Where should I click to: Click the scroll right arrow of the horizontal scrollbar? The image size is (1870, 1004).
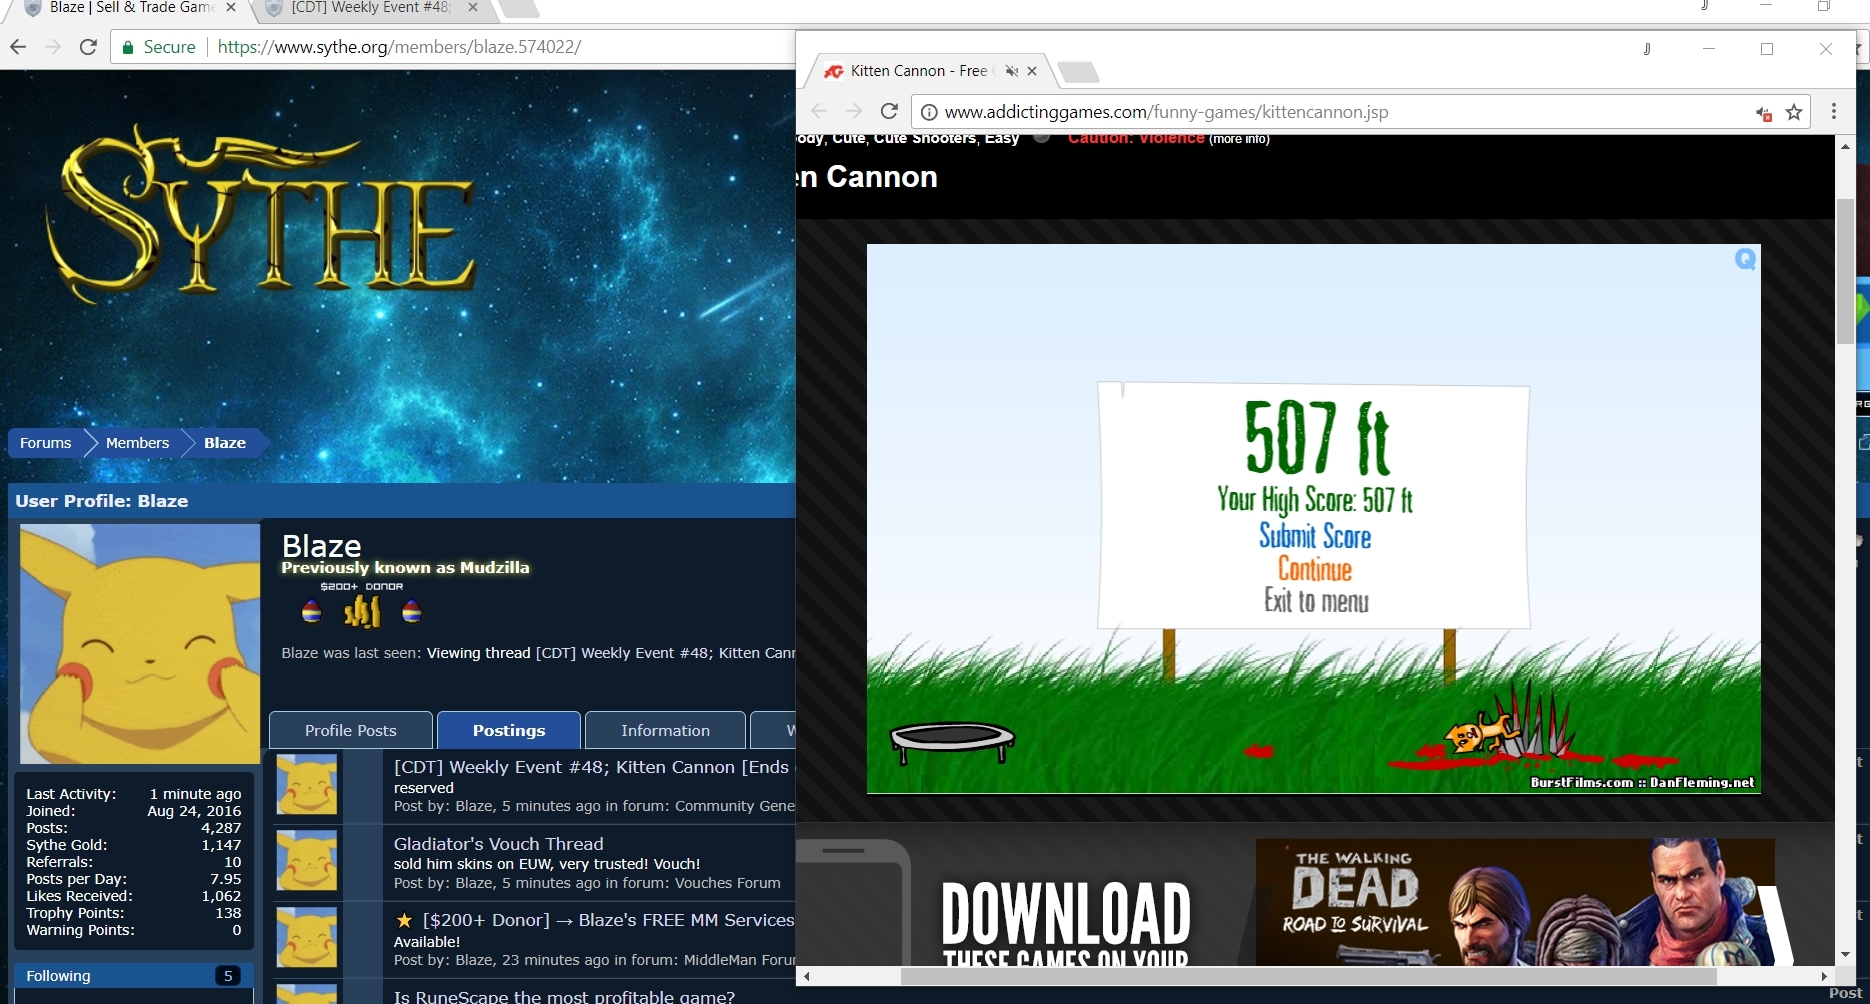1824,976
